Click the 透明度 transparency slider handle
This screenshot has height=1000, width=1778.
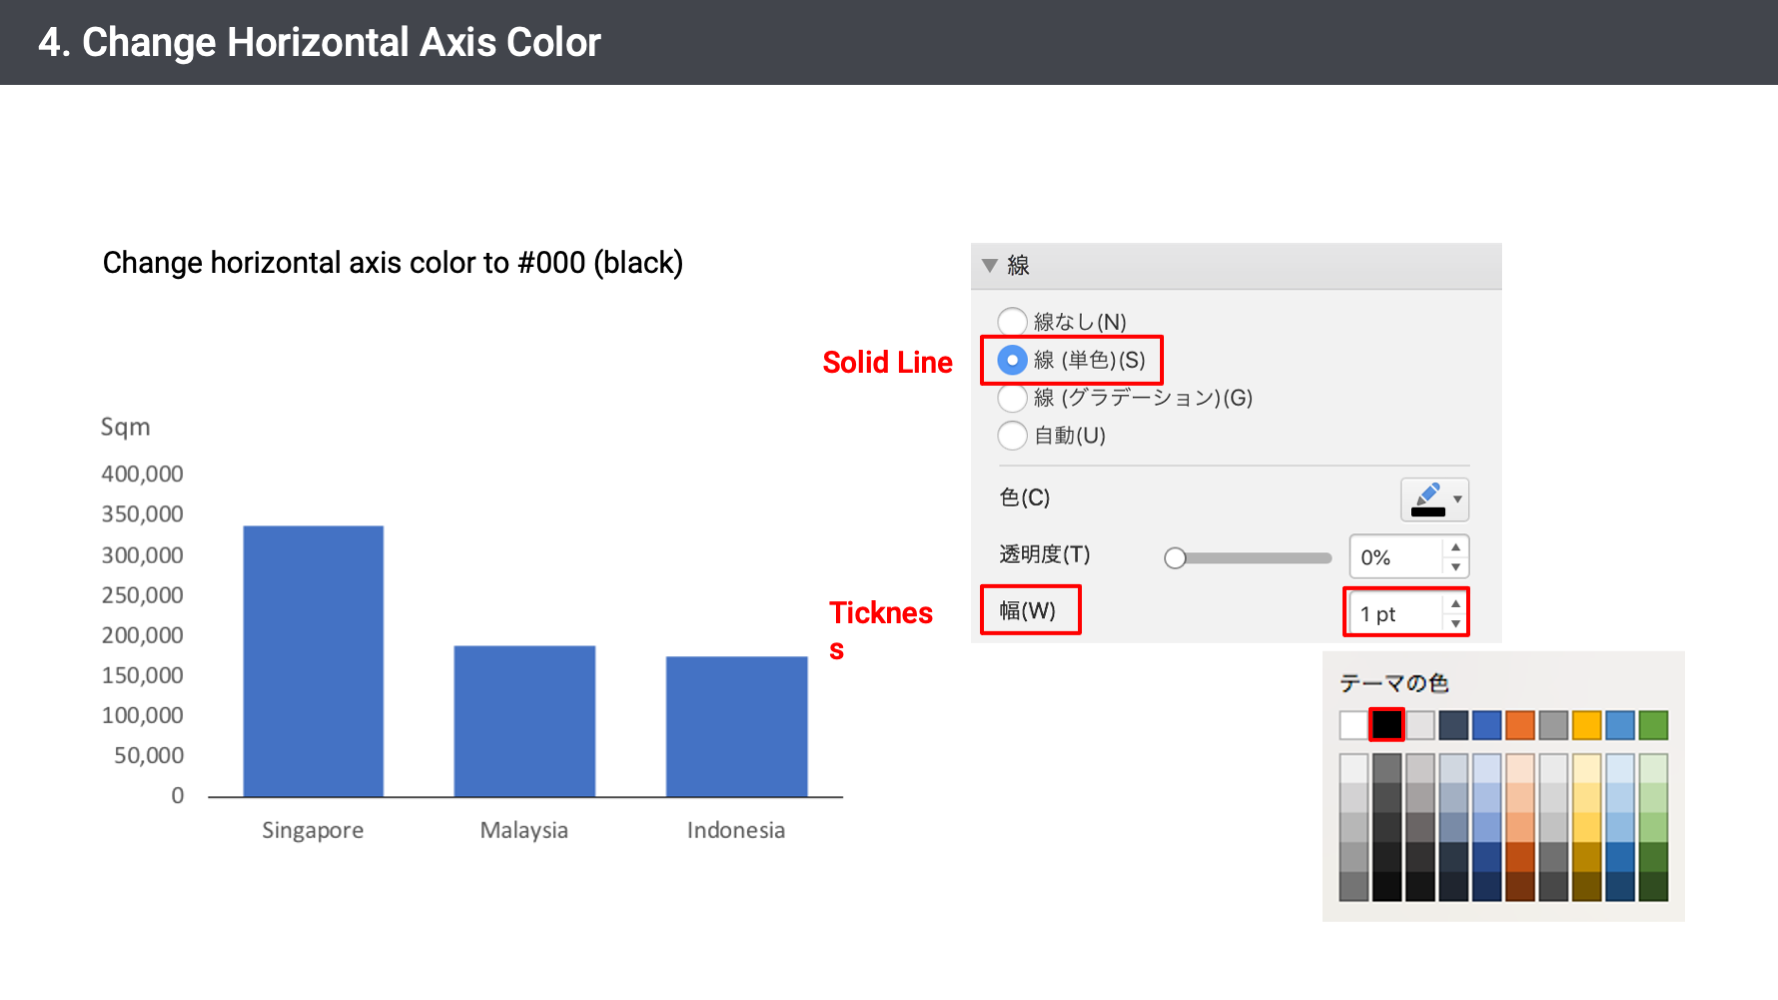click(1175, 558)
